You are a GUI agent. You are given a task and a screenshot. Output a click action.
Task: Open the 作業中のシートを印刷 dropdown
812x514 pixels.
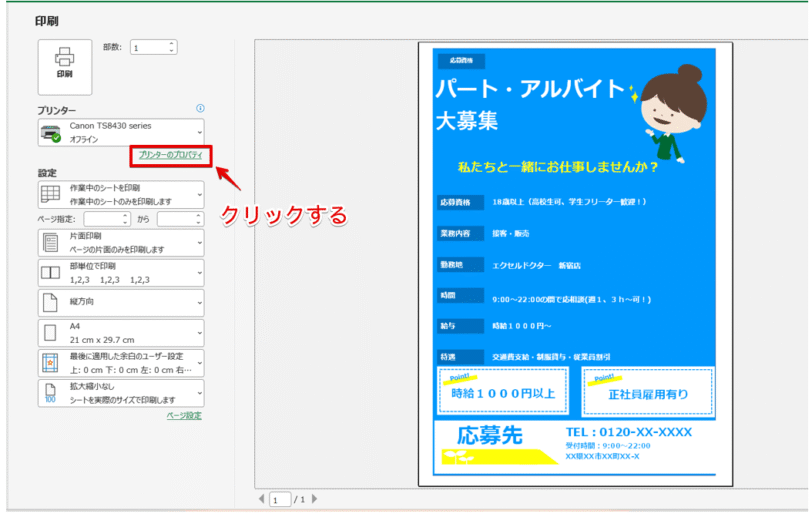(x=121, y=194)
